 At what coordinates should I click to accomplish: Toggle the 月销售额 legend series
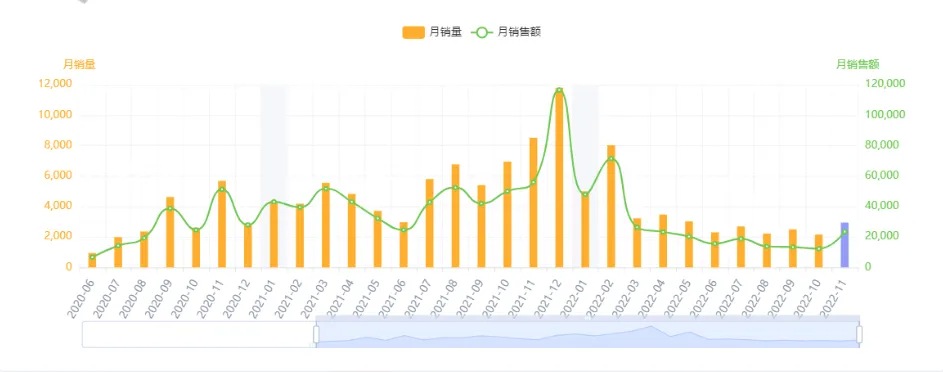[506, 32]
